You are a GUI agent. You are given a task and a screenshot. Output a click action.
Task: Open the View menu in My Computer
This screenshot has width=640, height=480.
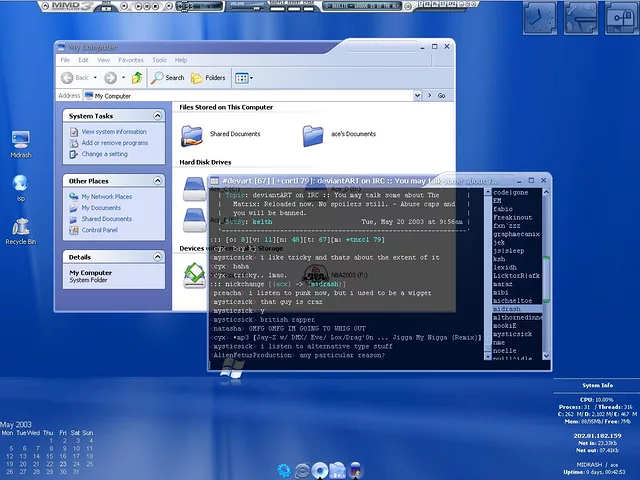(103, 60)
